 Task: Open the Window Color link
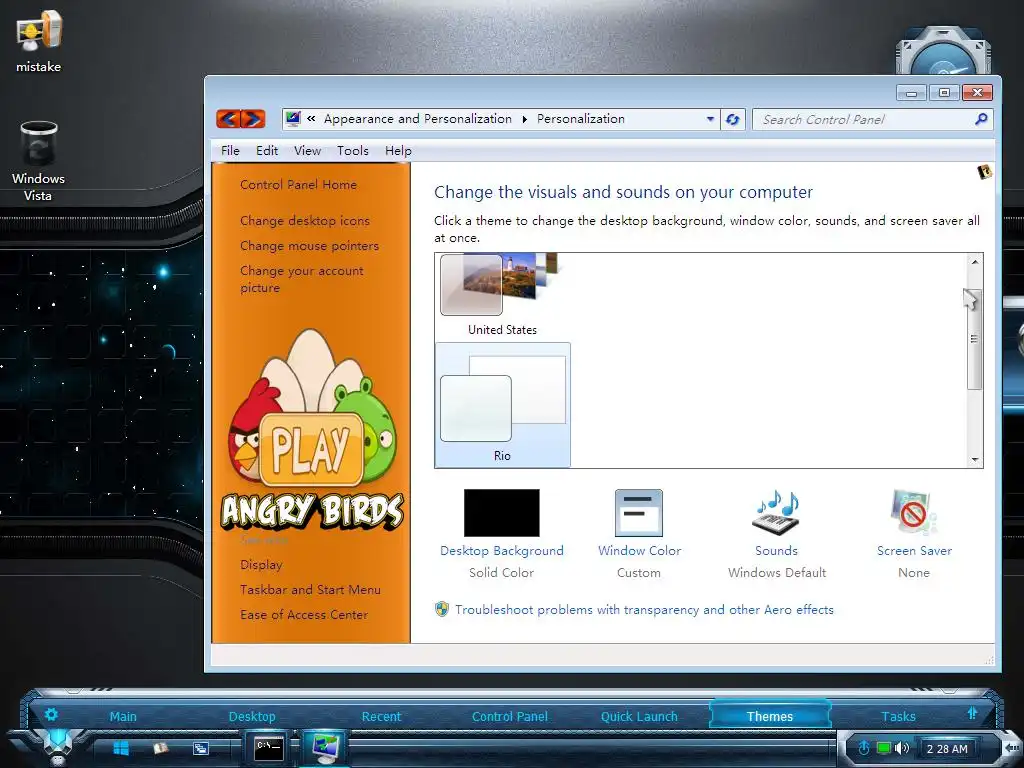point(639,551)
